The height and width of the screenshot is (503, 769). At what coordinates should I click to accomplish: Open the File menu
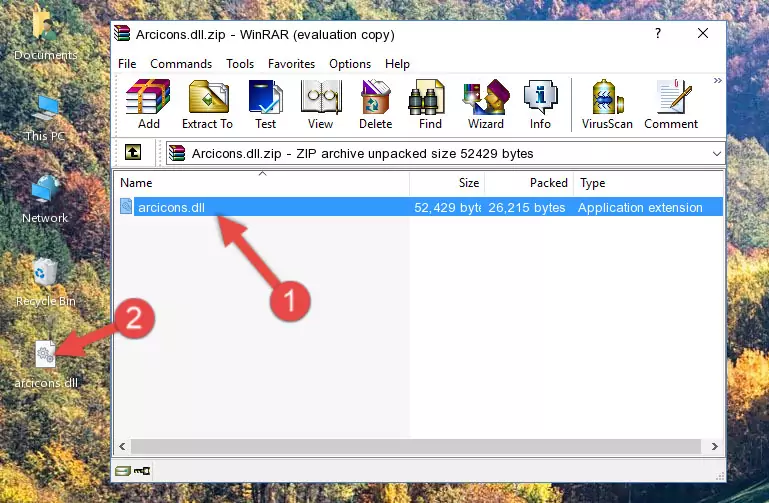pyautogui.click(x=127, y=64)
